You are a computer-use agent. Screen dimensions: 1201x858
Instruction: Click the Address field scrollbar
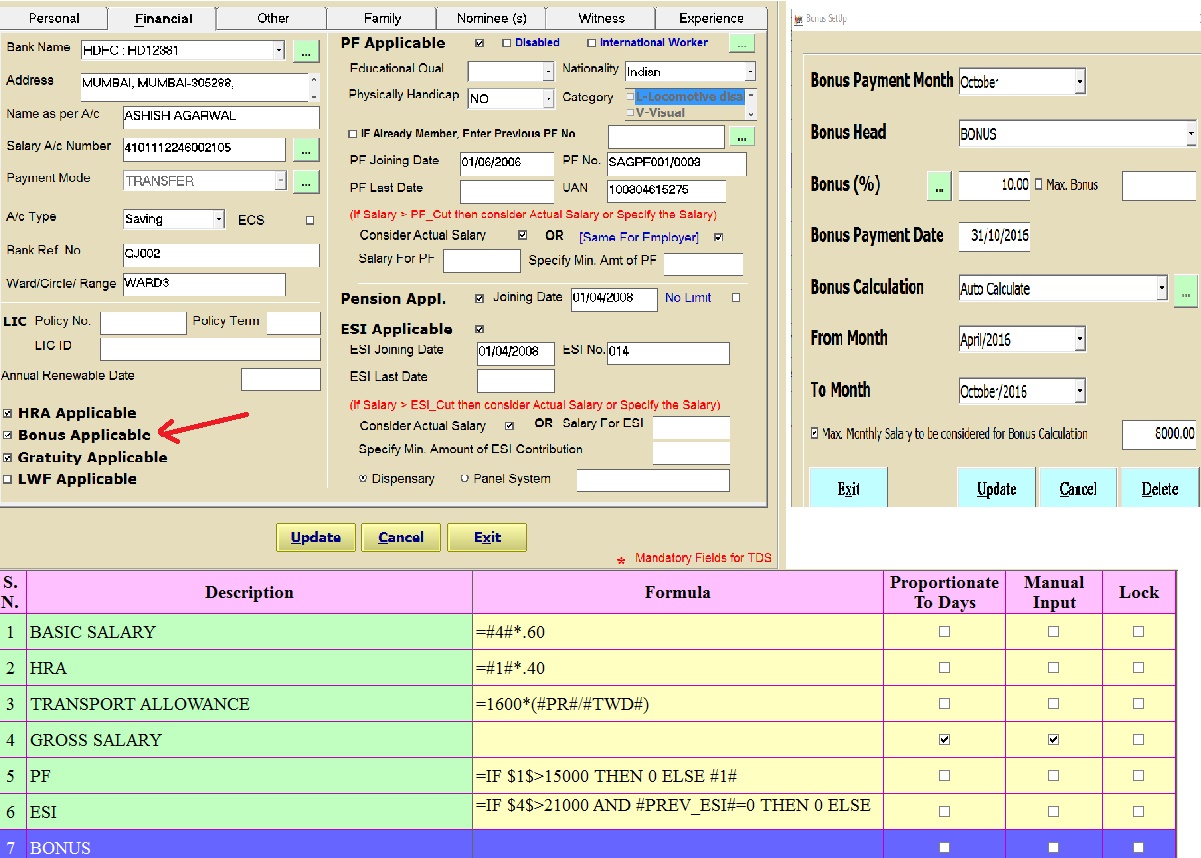tap(314, 87)
